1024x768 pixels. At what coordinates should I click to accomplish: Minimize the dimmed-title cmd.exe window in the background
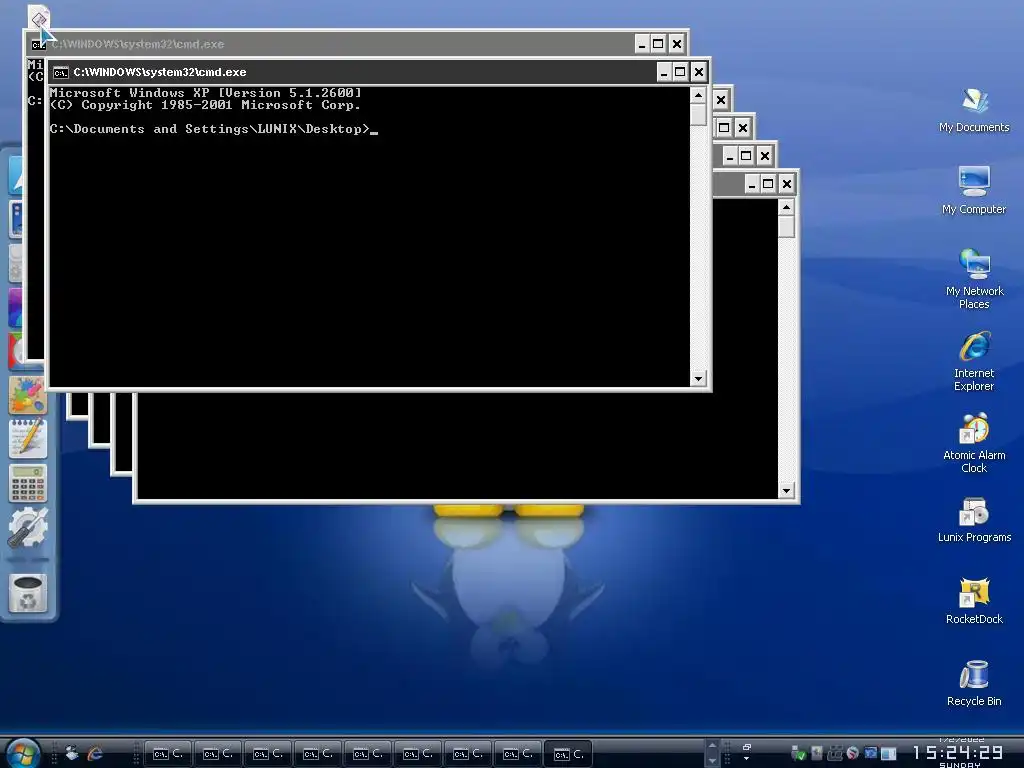tap(642, 44)
